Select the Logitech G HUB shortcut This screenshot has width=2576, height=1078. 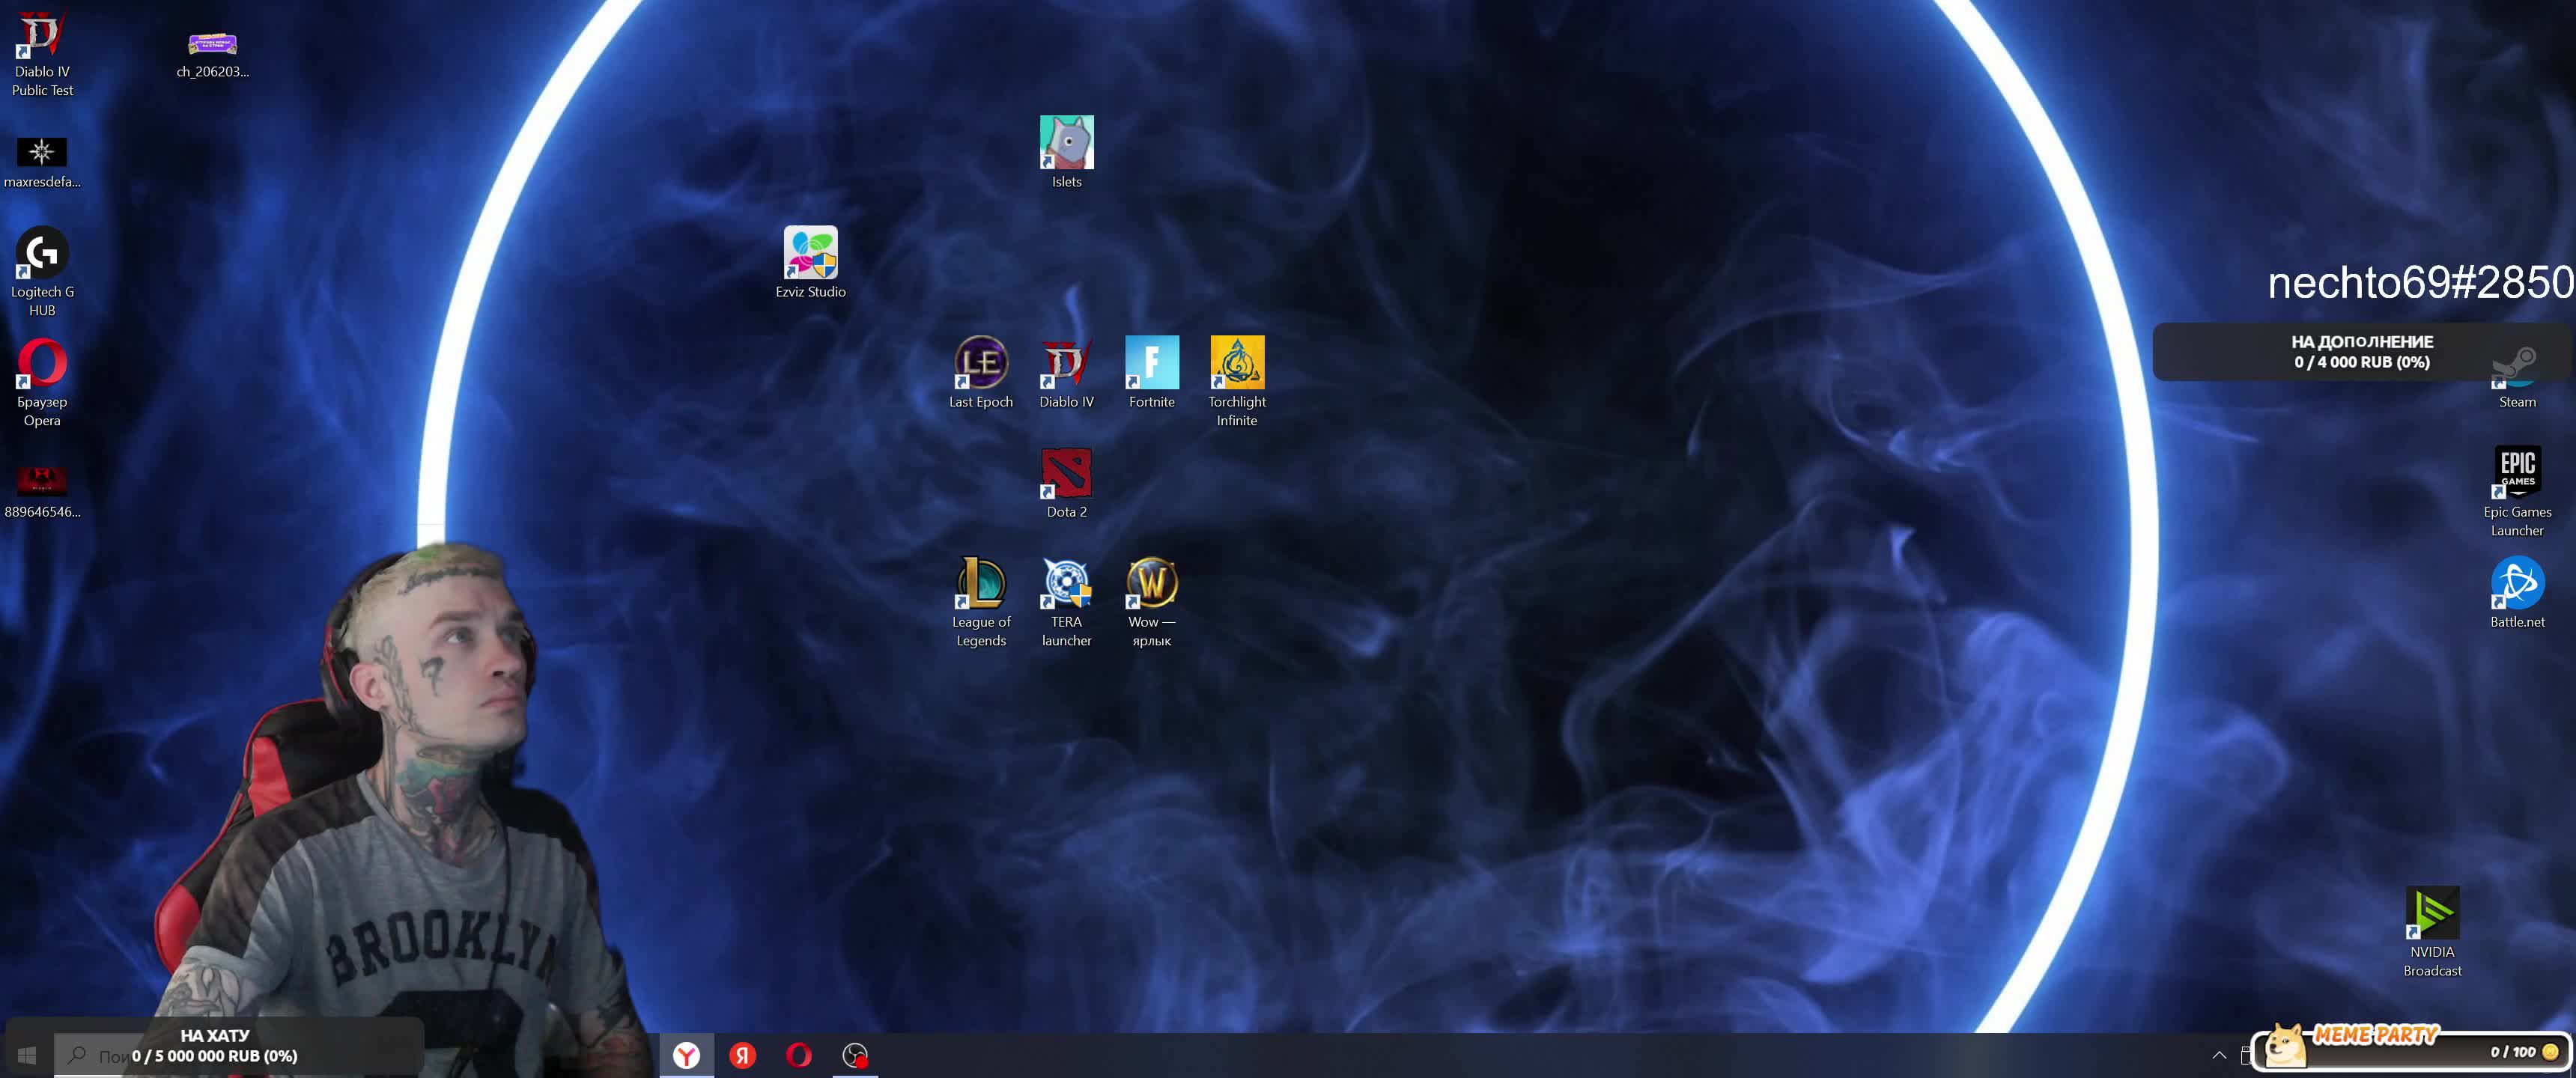pyautogui.click(x=42, y=254)
